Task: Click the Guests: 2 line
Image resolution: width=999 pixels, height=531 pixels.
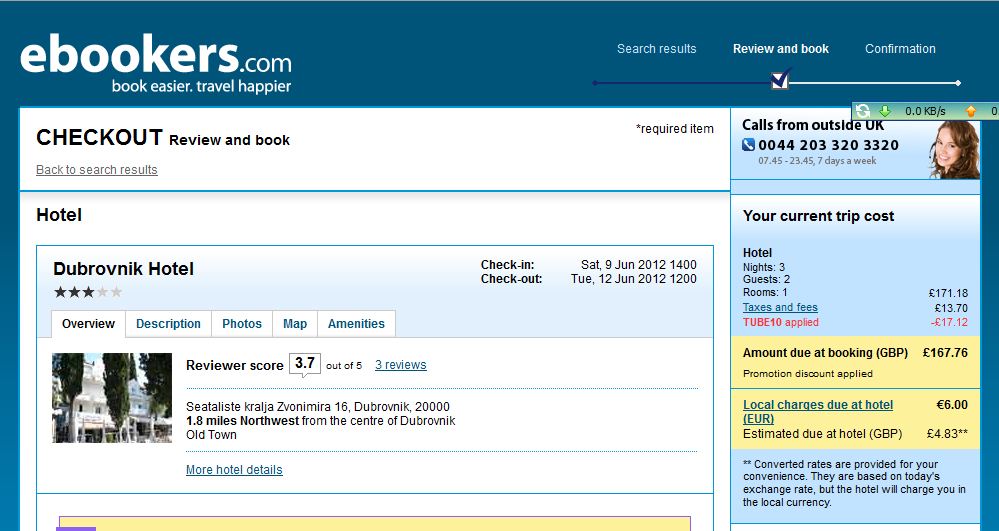Action: point(766,279)
